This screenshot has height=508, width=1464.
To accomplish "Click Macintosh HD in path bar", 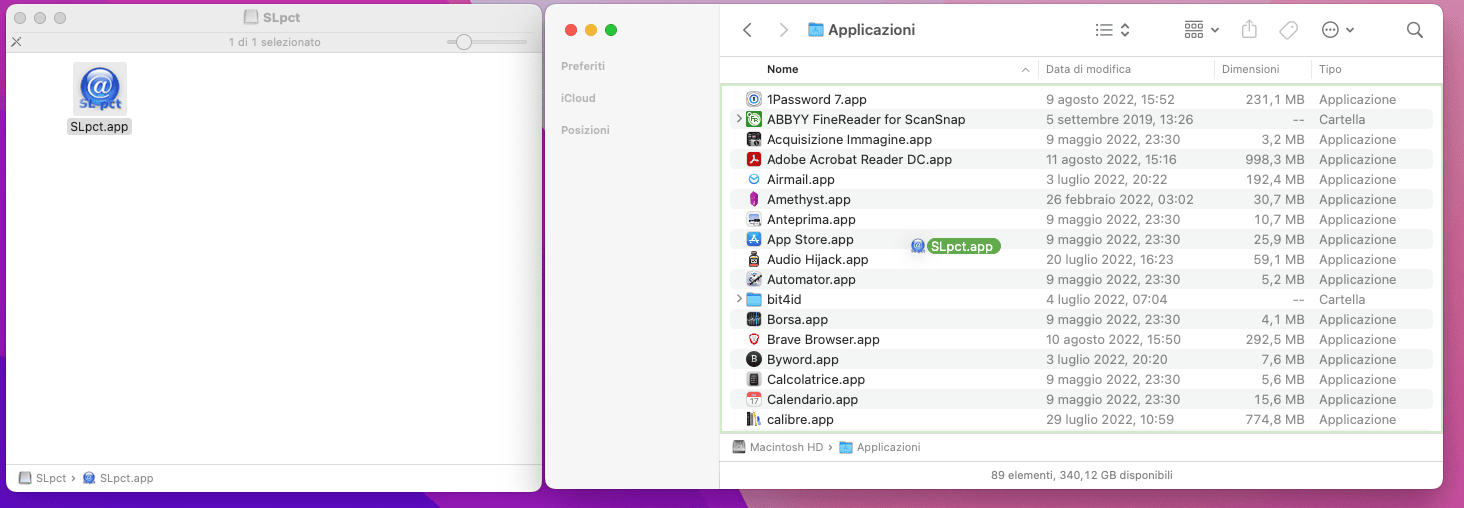I will click(x=776, y=447).
